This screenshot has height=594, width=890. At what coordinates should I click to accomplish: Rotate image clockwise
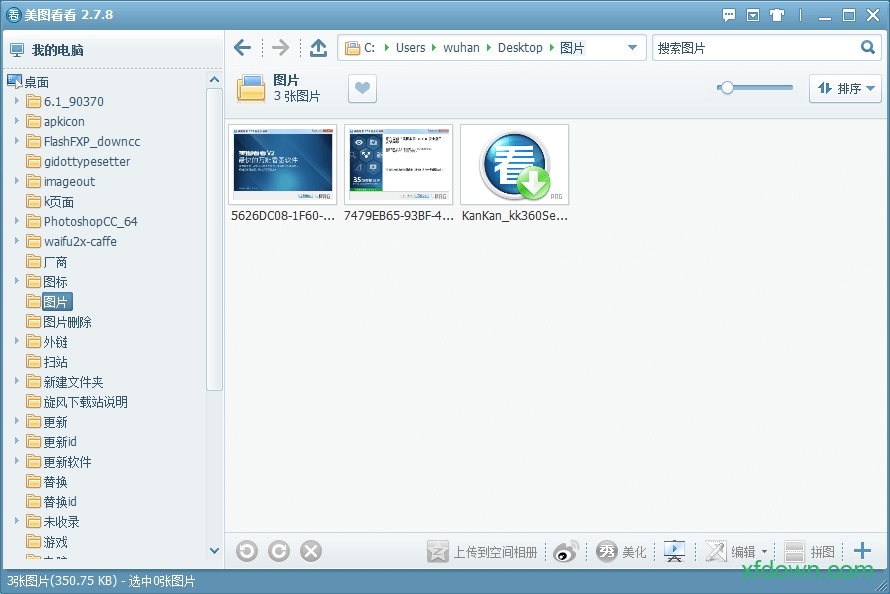tap(279, 551)
